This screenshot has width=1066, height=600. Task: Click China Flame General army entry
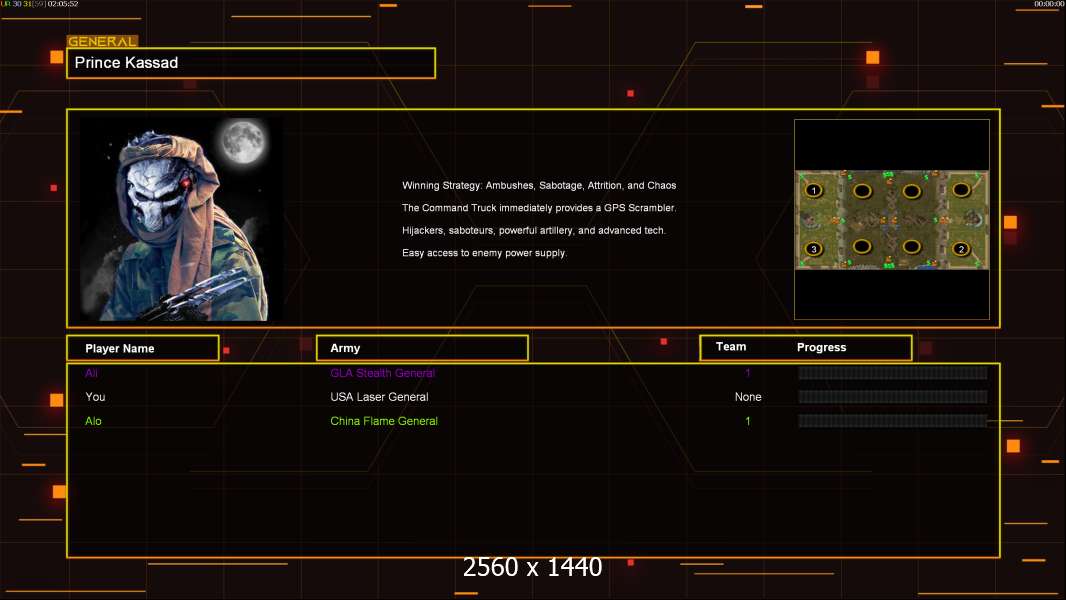point(384,421)
